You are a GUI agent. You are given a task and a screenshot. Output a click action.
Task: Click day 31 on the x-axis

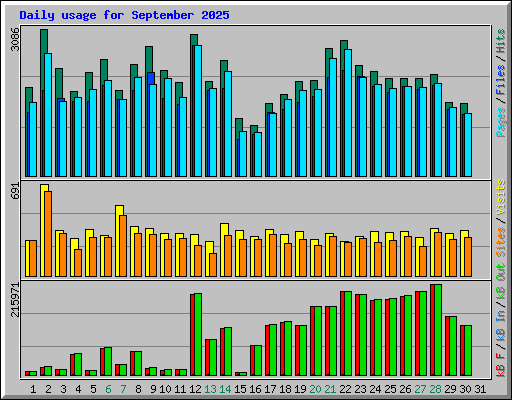[x=480, y=389]
